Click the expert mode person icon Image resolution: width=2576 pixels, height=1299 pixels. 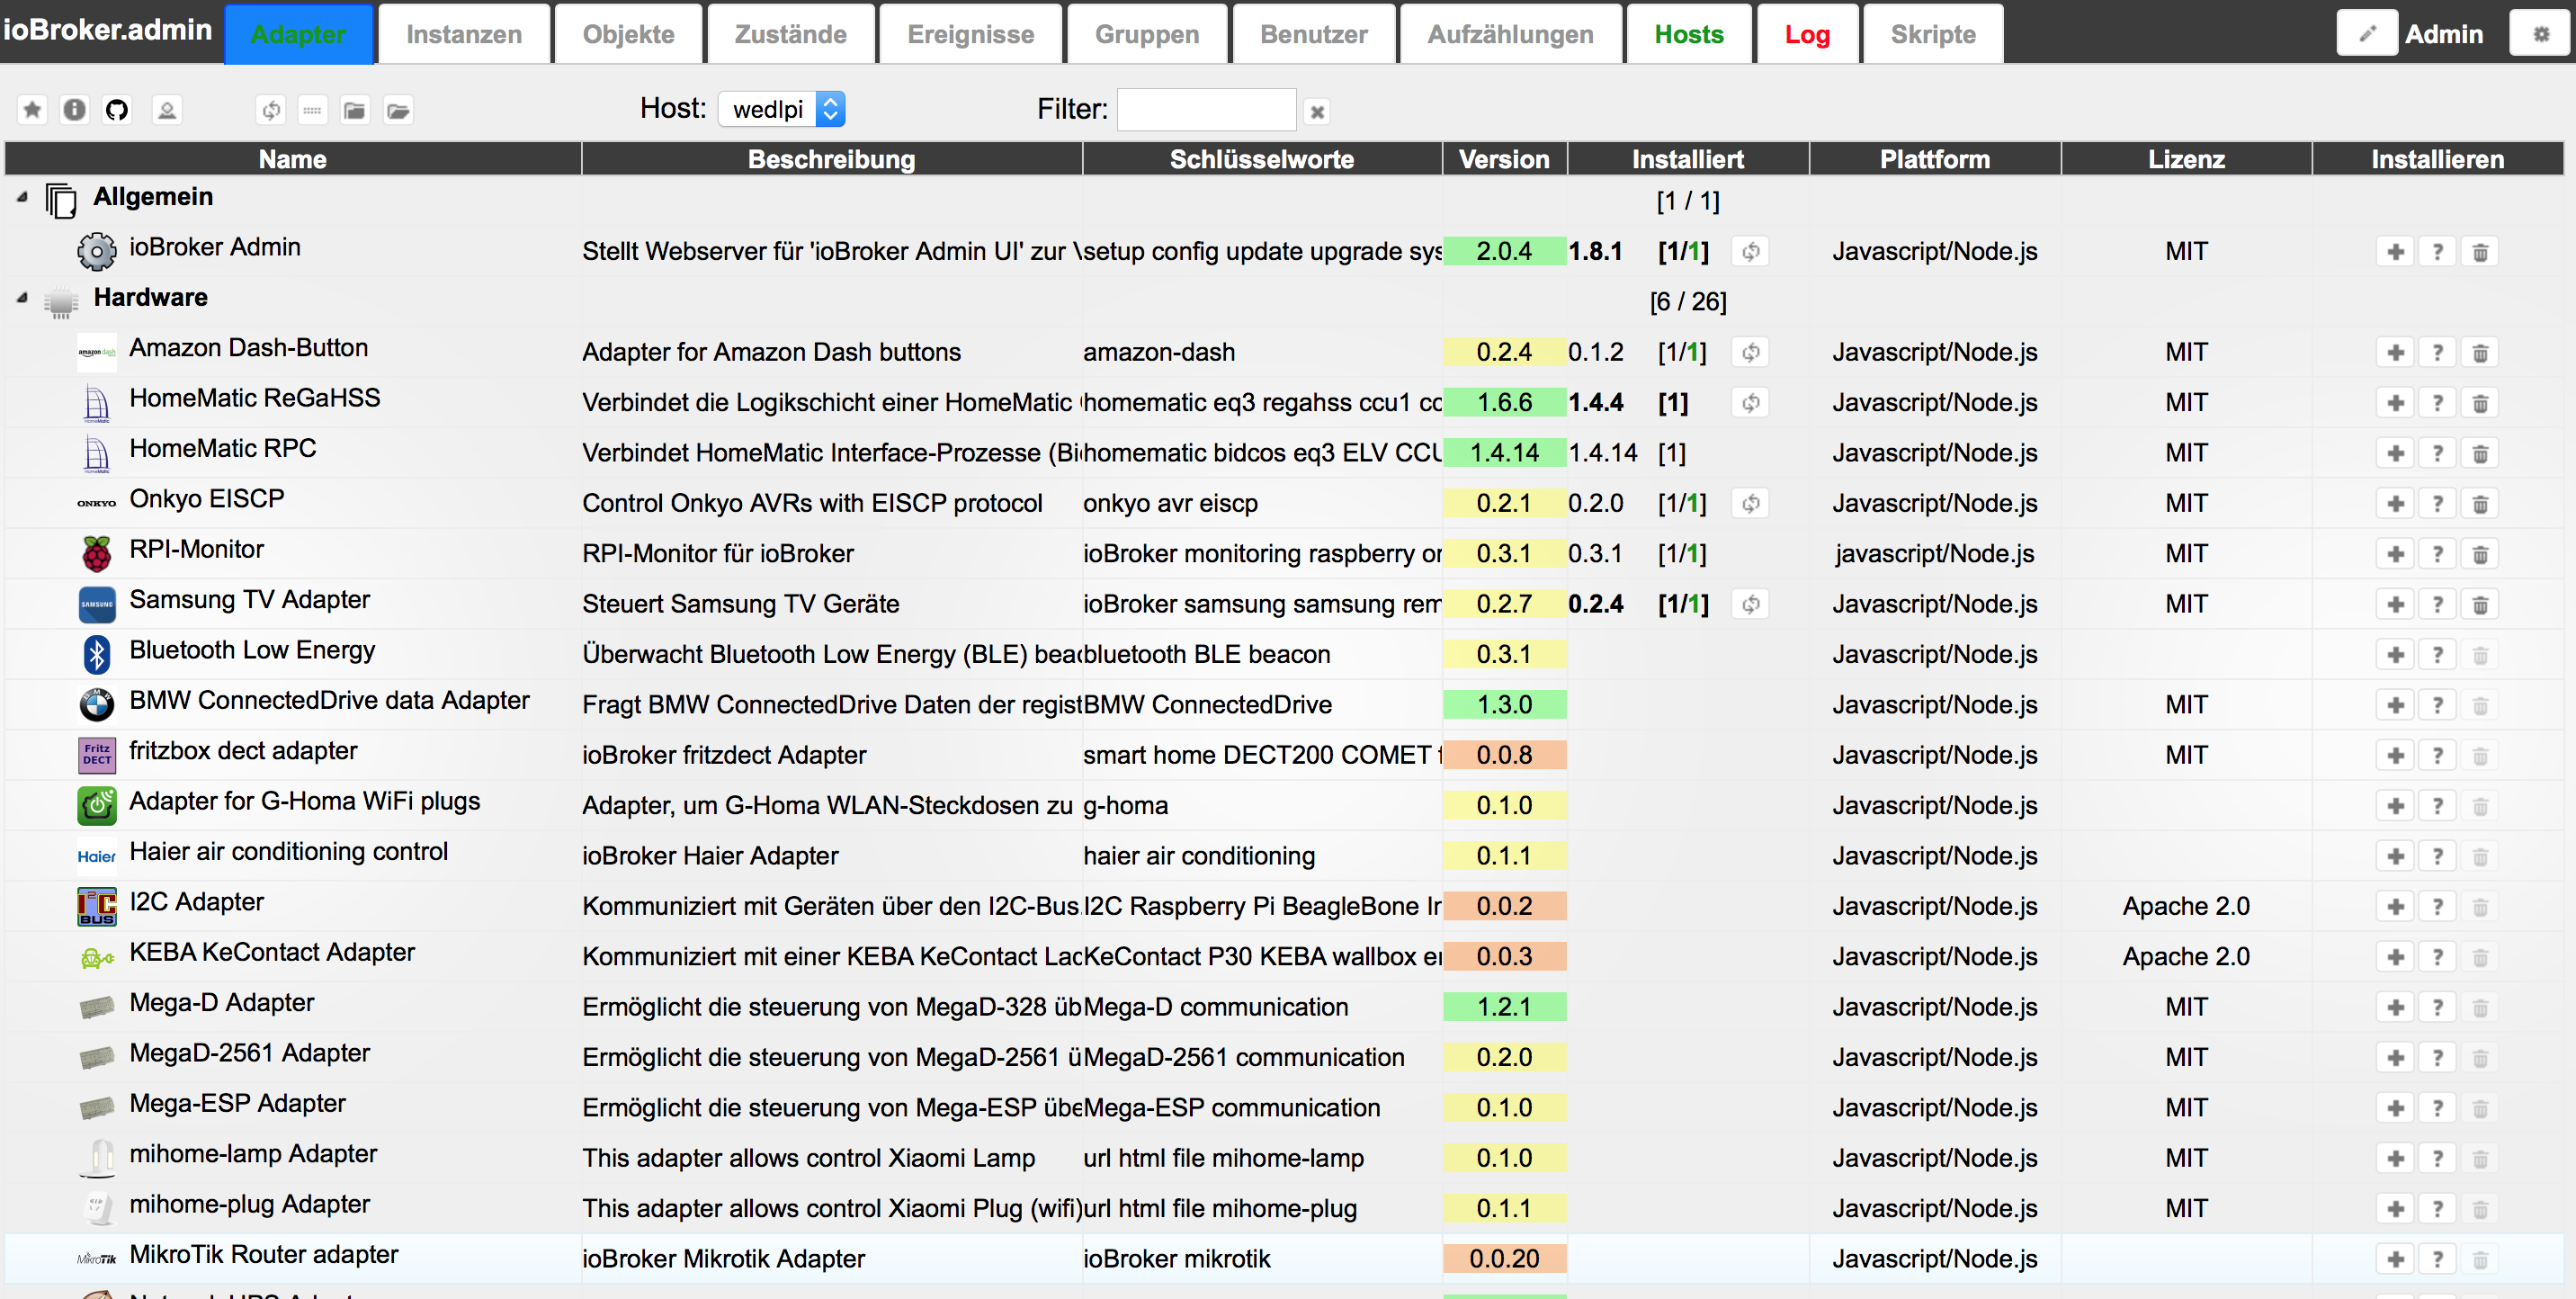[x=167, y=110]
